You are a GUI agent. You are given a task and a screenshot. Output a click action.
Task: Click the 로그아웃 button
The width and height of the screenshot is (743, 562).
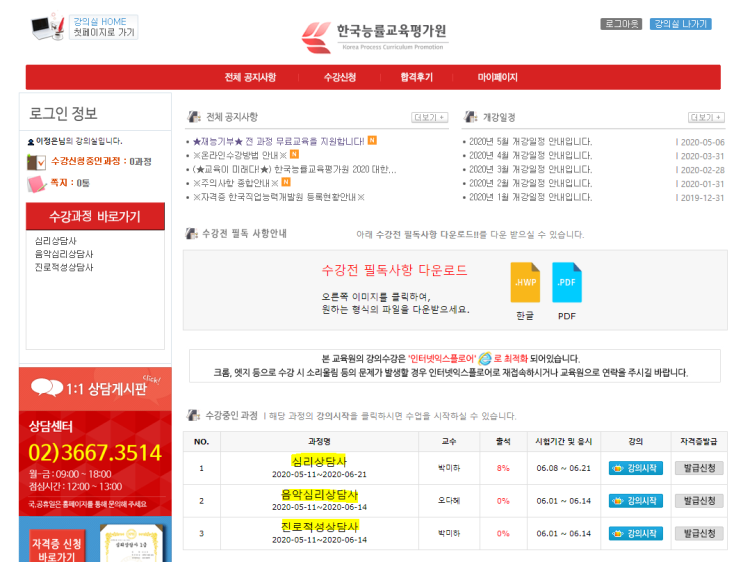pos(621,24)
